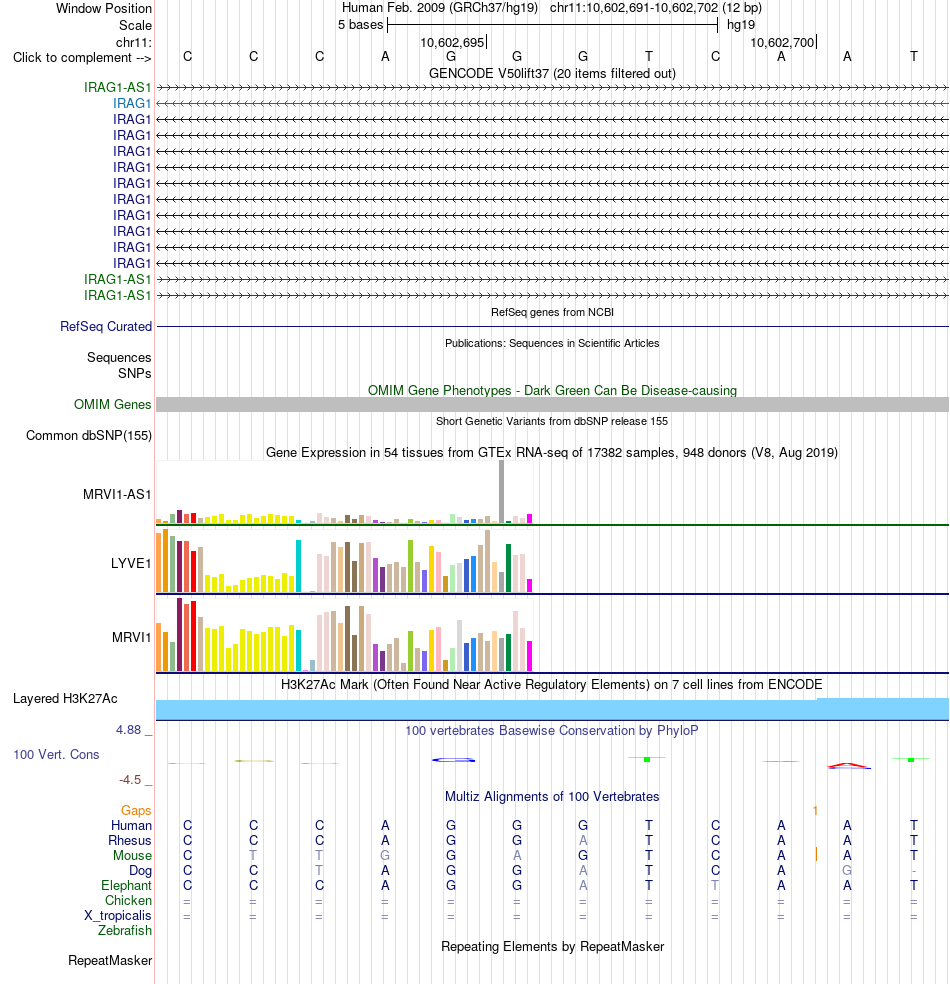Image resolution: width=950 pixels, height=984 pixels.
Task: Click the cyan bar in the LYVE1 chart
Action: [299, 565]
